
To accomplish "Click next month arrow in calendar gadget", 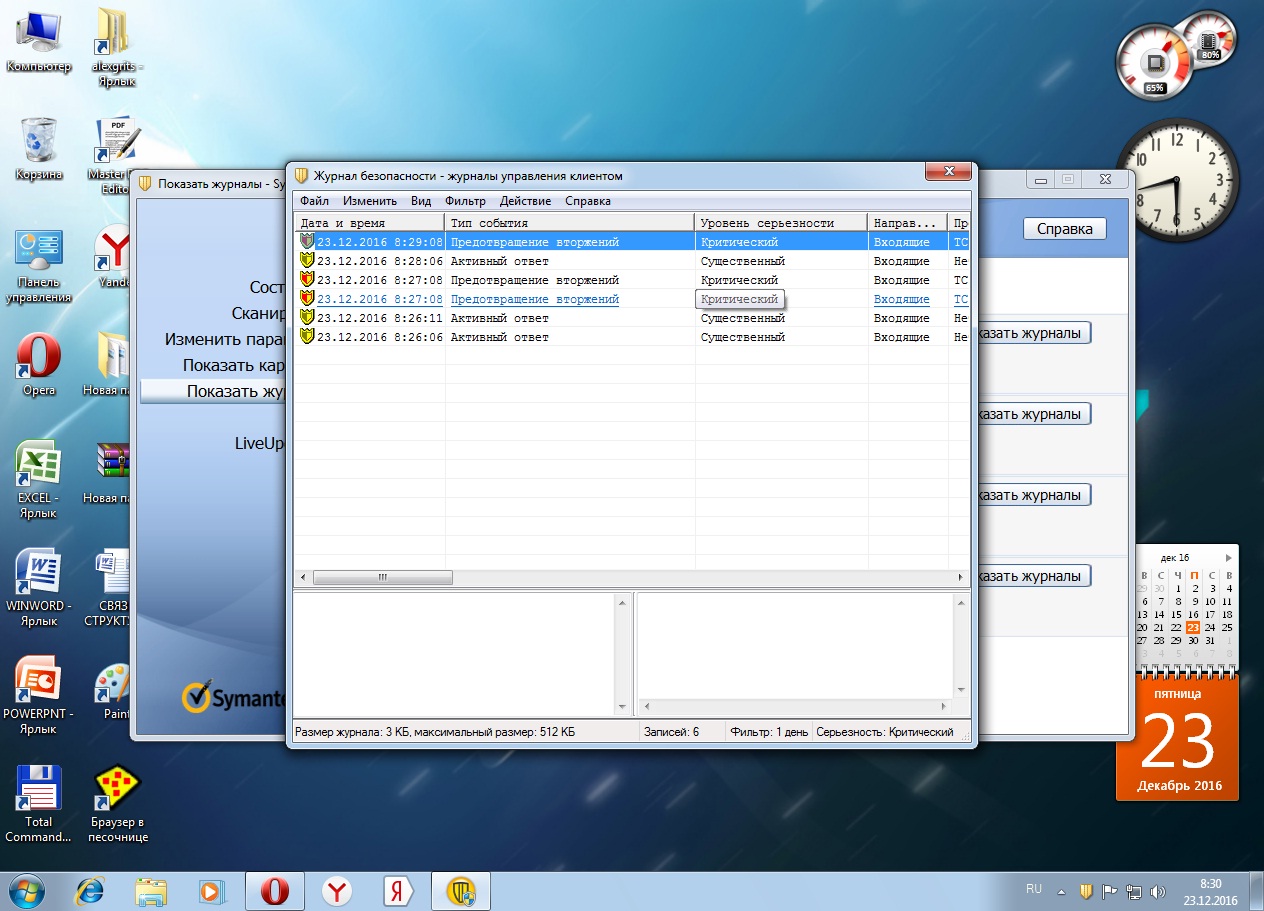I will 1228,557.
